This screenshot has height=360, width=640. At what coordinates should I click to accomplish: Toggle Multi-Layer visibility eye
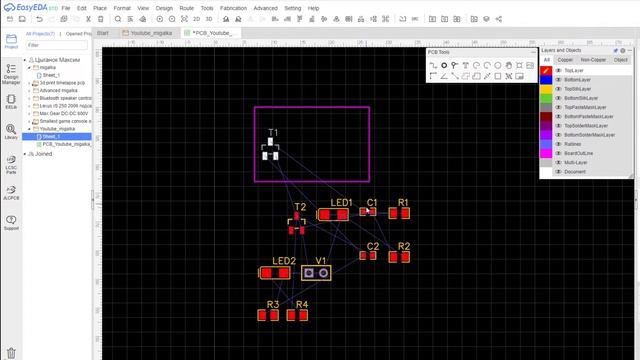558,162
